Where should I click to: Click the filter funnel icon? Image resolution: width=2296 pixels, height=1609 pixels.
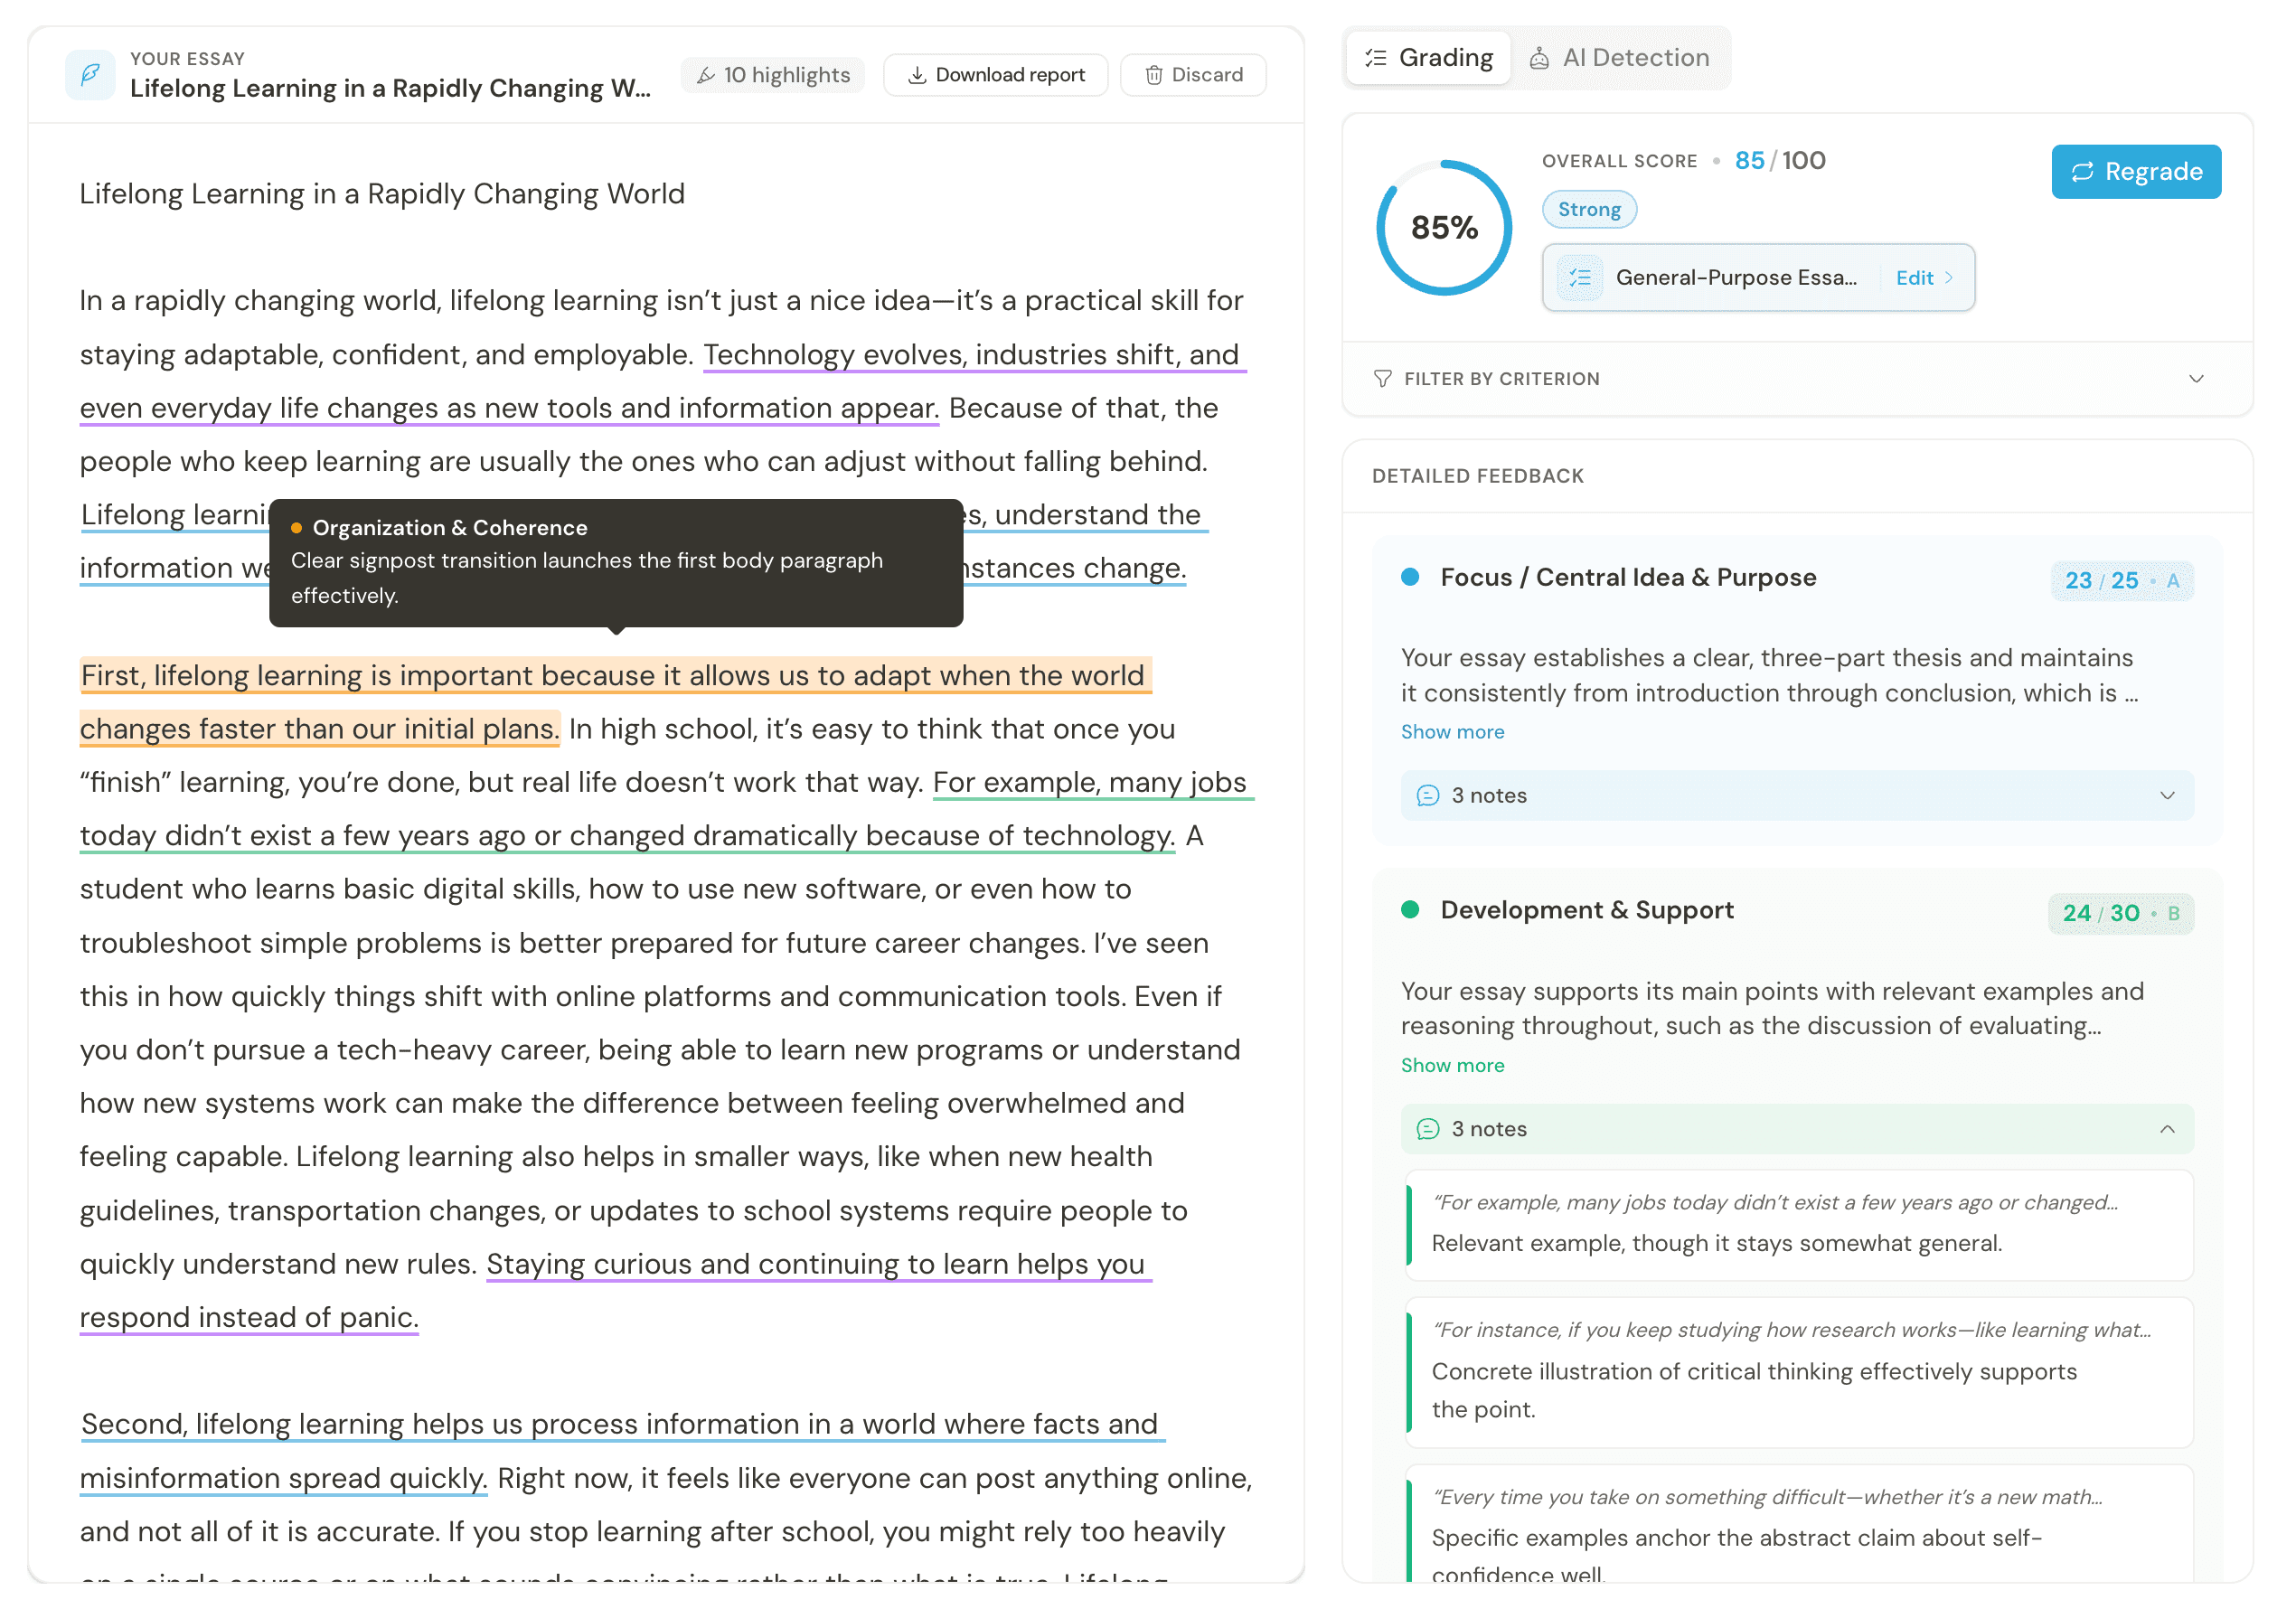click(1383, 379)
